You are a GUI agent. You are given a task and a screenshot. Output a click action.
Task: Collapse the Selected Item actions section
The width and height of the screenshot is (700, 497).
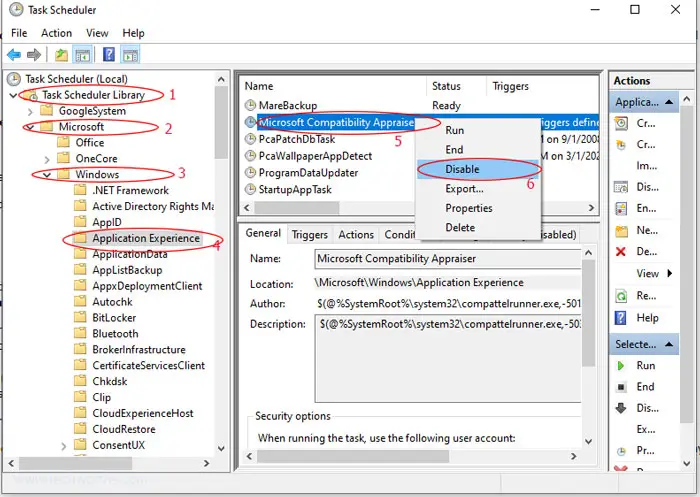pyautogui.click(x=669, y=344)
